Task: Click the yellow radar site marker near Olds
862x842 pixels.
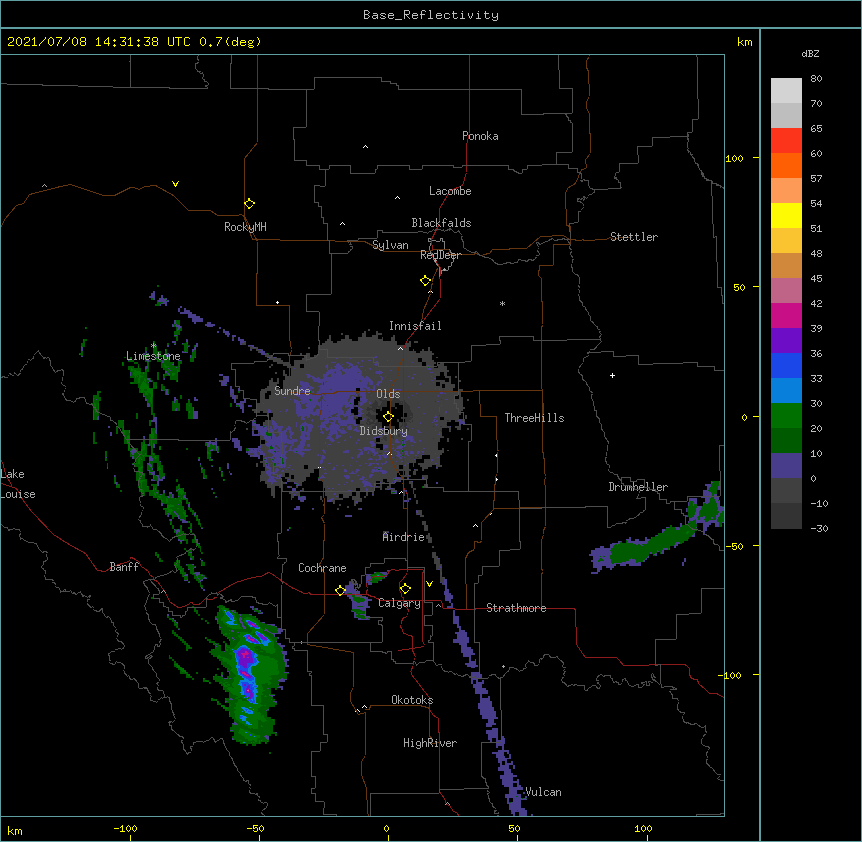Action: tap(388, 417)
